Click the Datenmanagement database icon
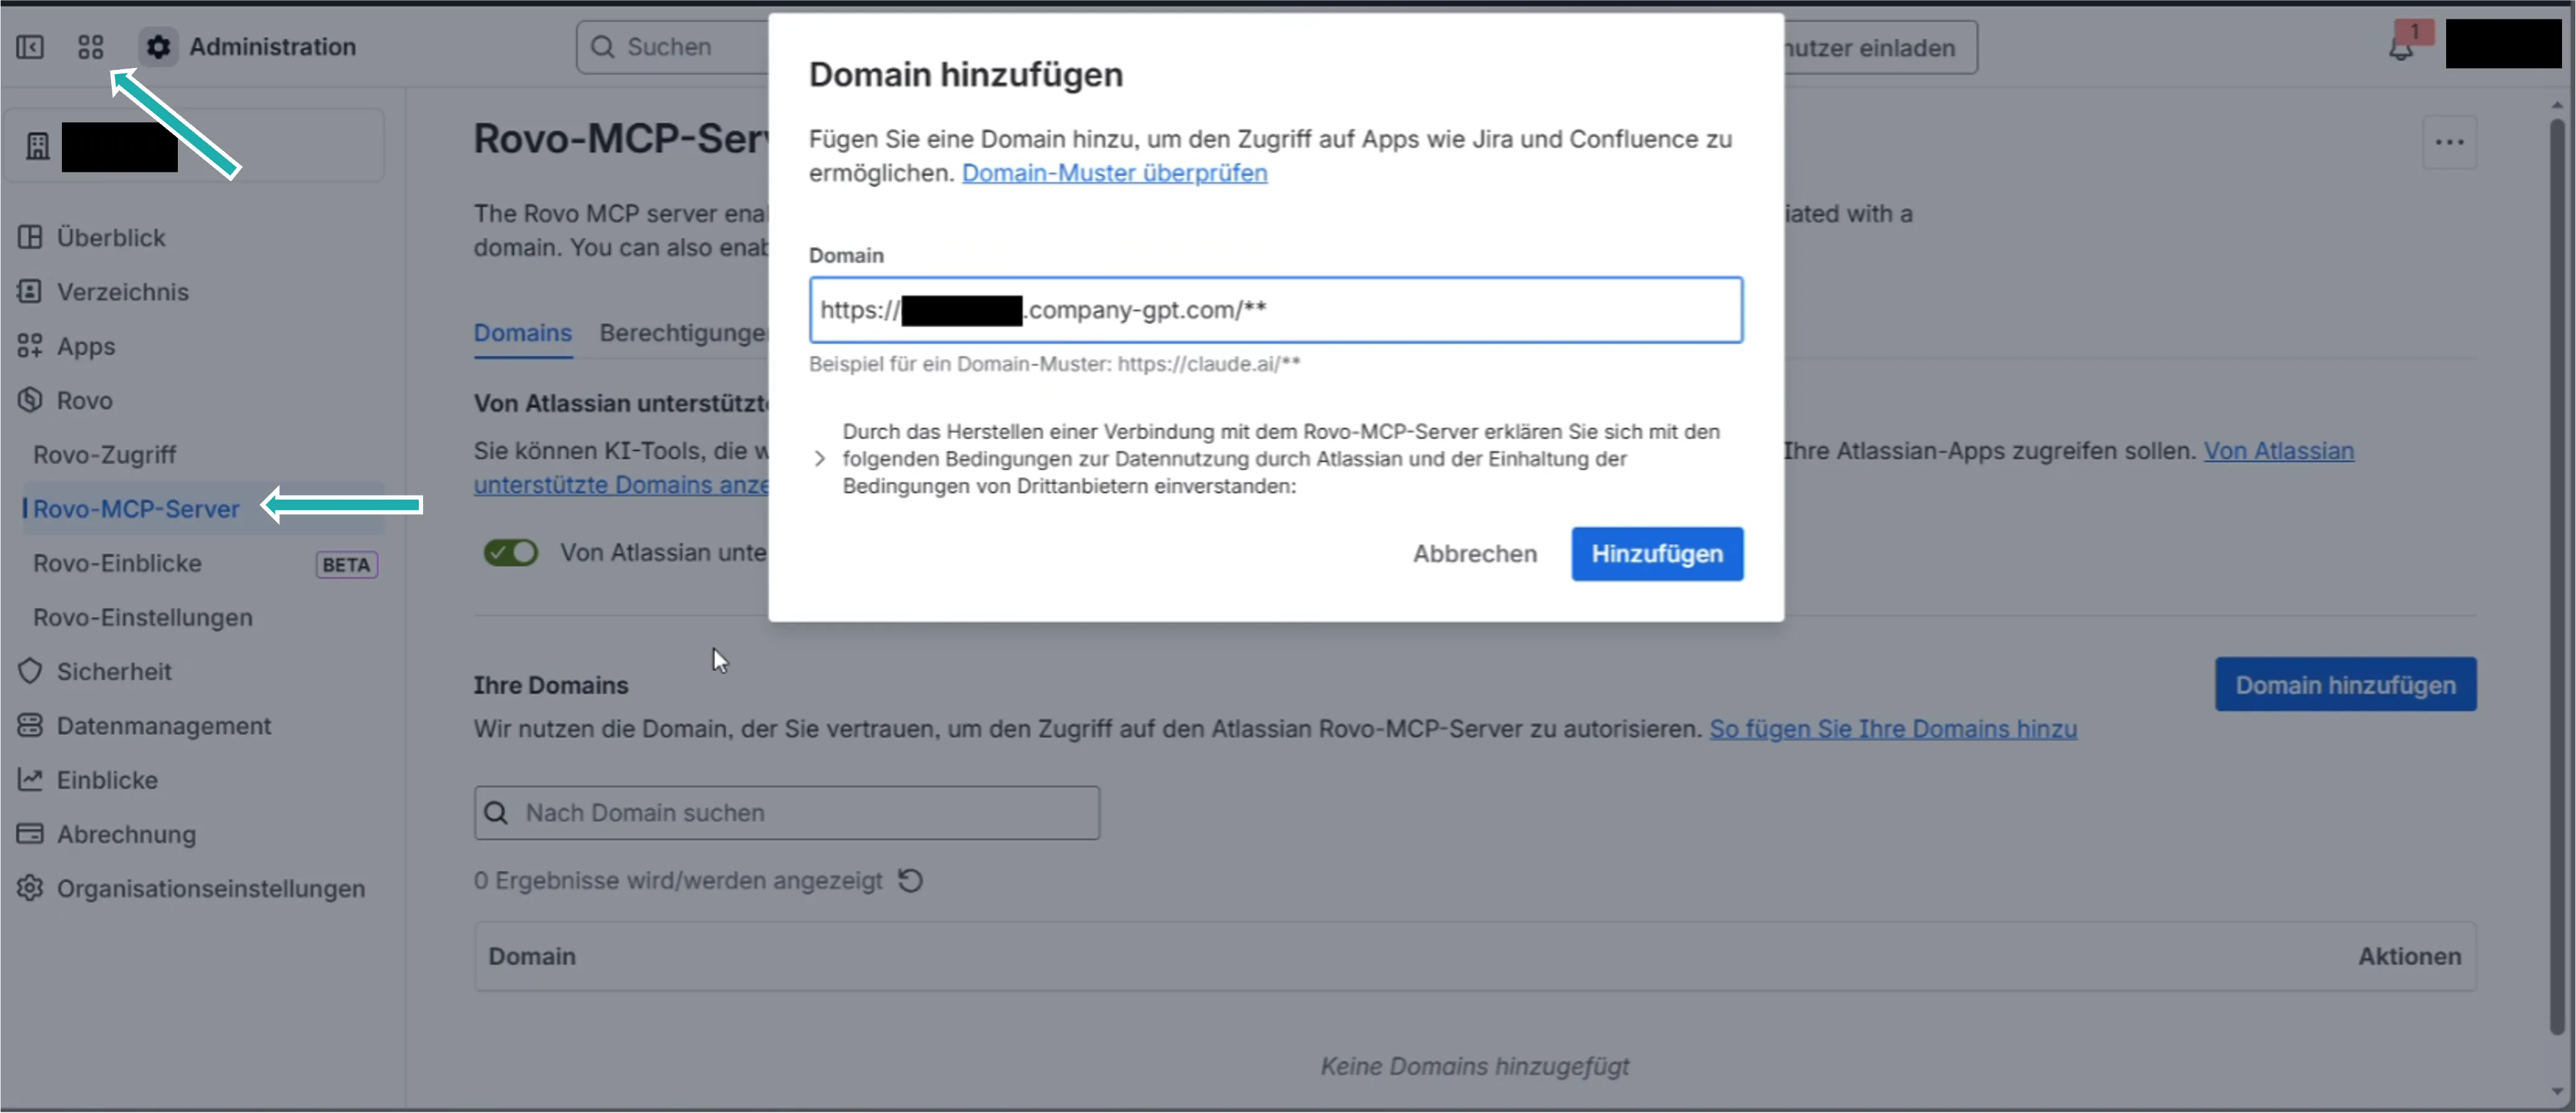 tap(30, 725)
